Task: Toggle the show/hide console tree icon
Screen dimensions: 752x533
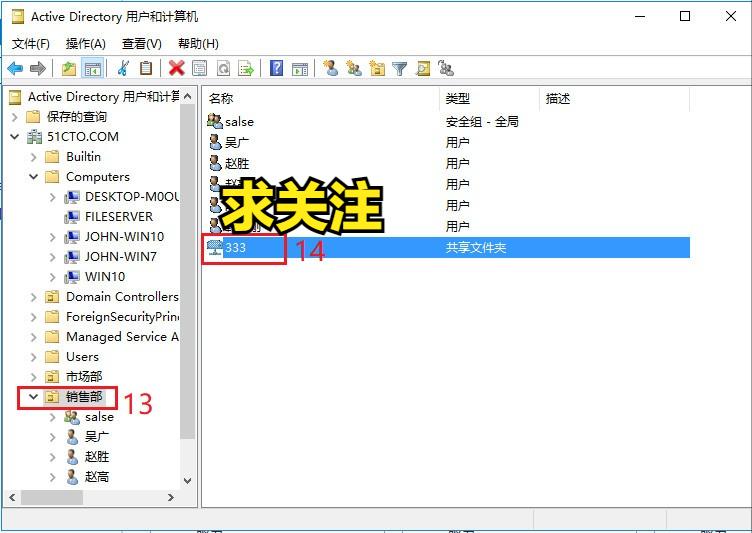Action: 92,69
